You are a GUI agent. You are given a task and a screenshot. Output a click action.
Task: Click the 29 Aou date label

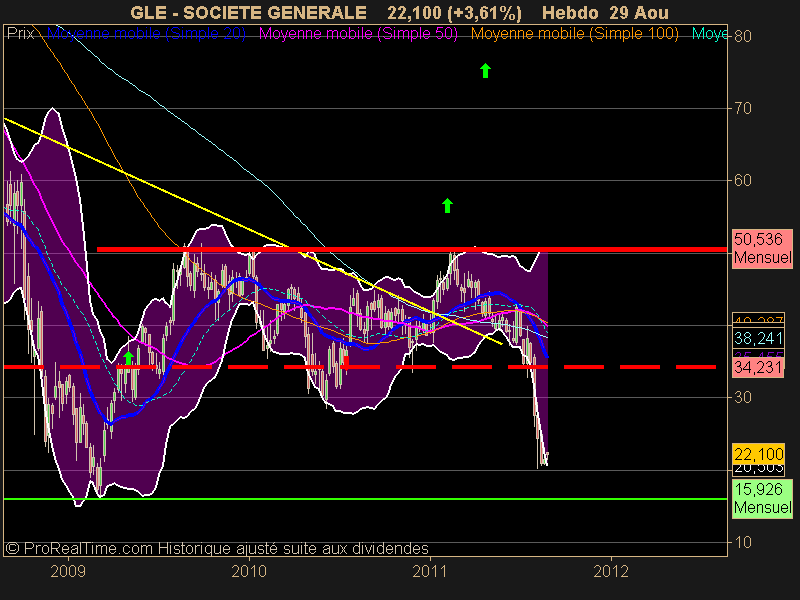[x=639, y=12]
